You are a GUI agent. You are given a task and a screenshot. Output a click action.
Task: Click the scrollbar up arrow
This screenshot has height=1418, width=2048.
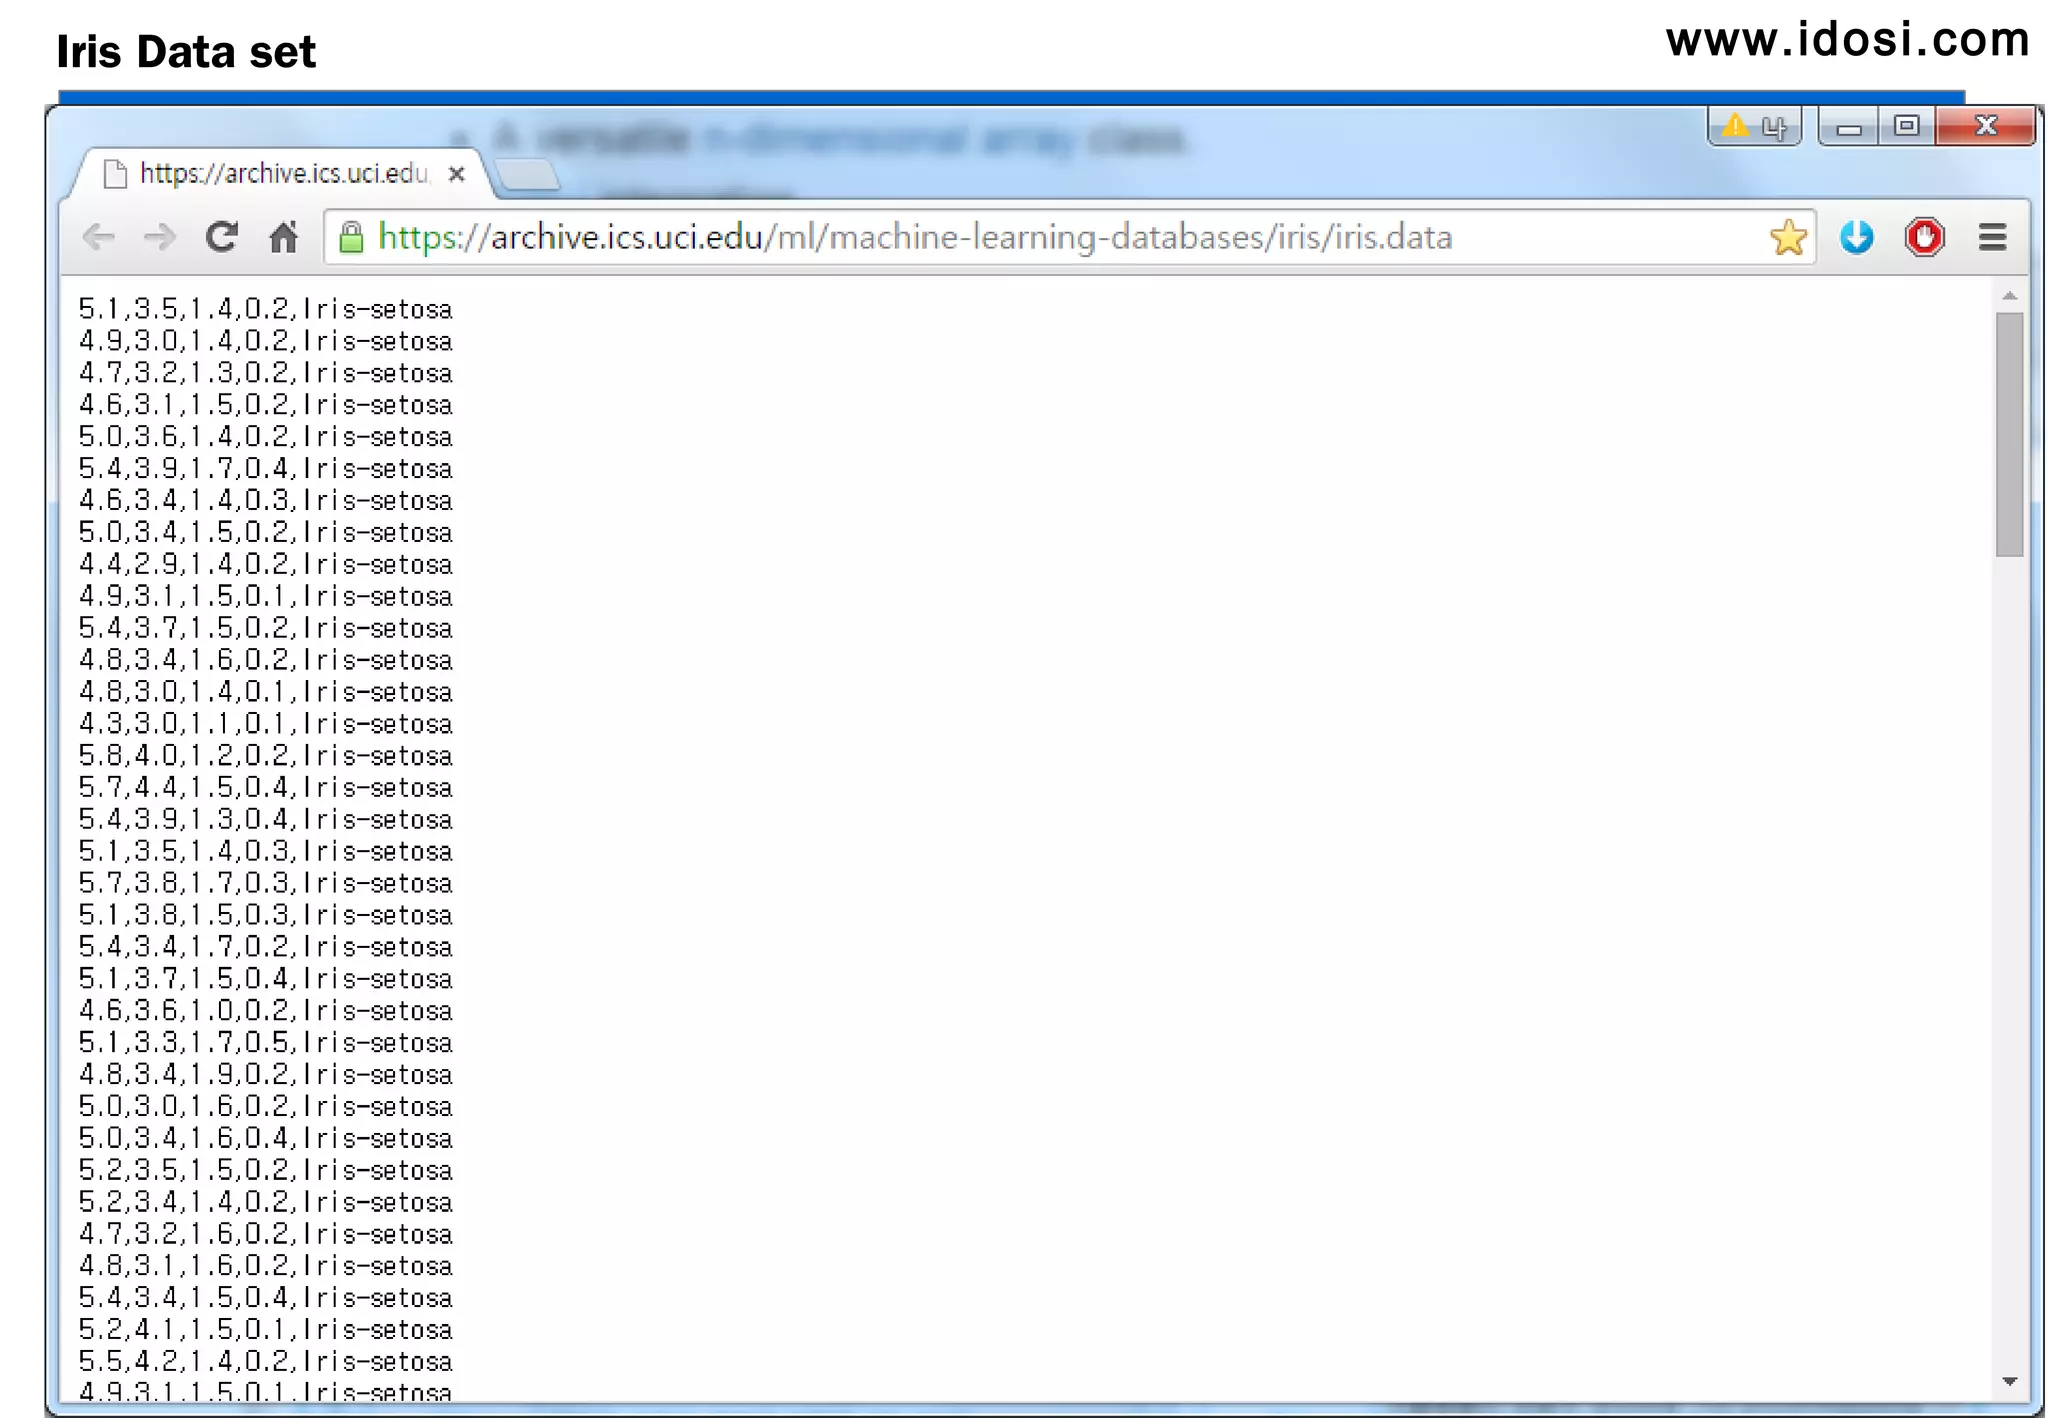tap(2009, 296)
